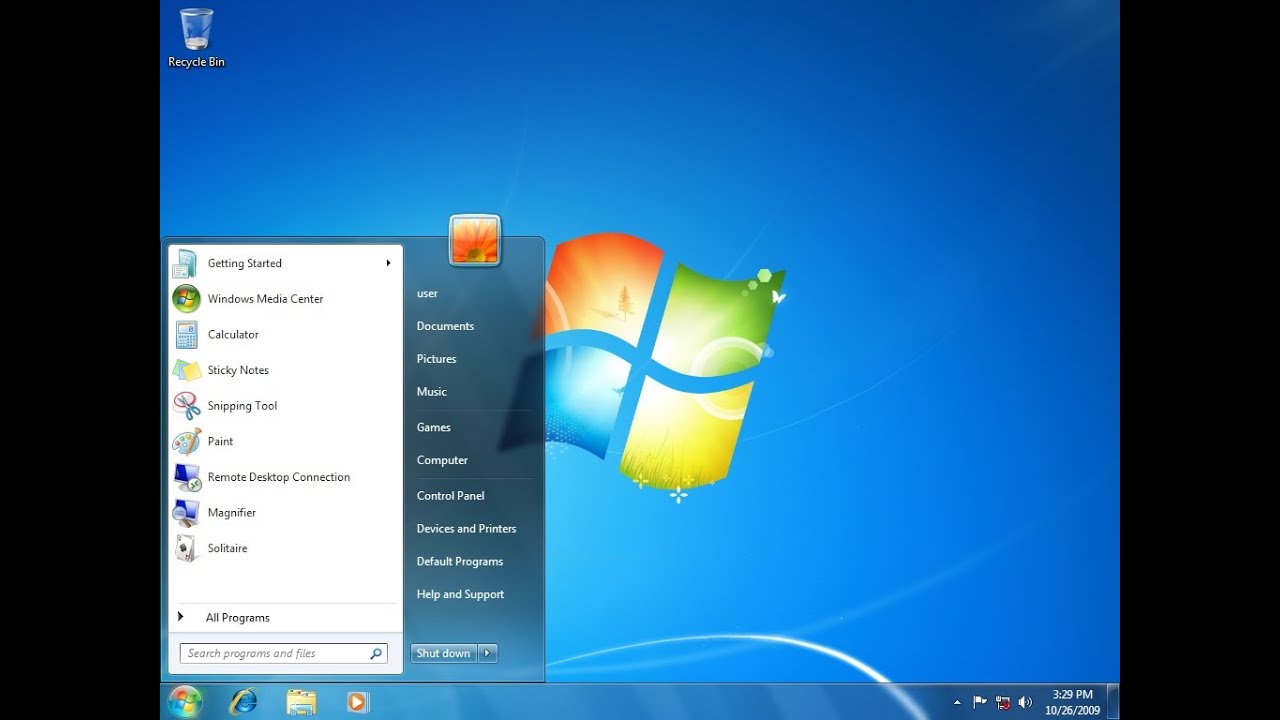Click the Calculator label
The width and height of the screenshot is (1280, 720).
233,334
